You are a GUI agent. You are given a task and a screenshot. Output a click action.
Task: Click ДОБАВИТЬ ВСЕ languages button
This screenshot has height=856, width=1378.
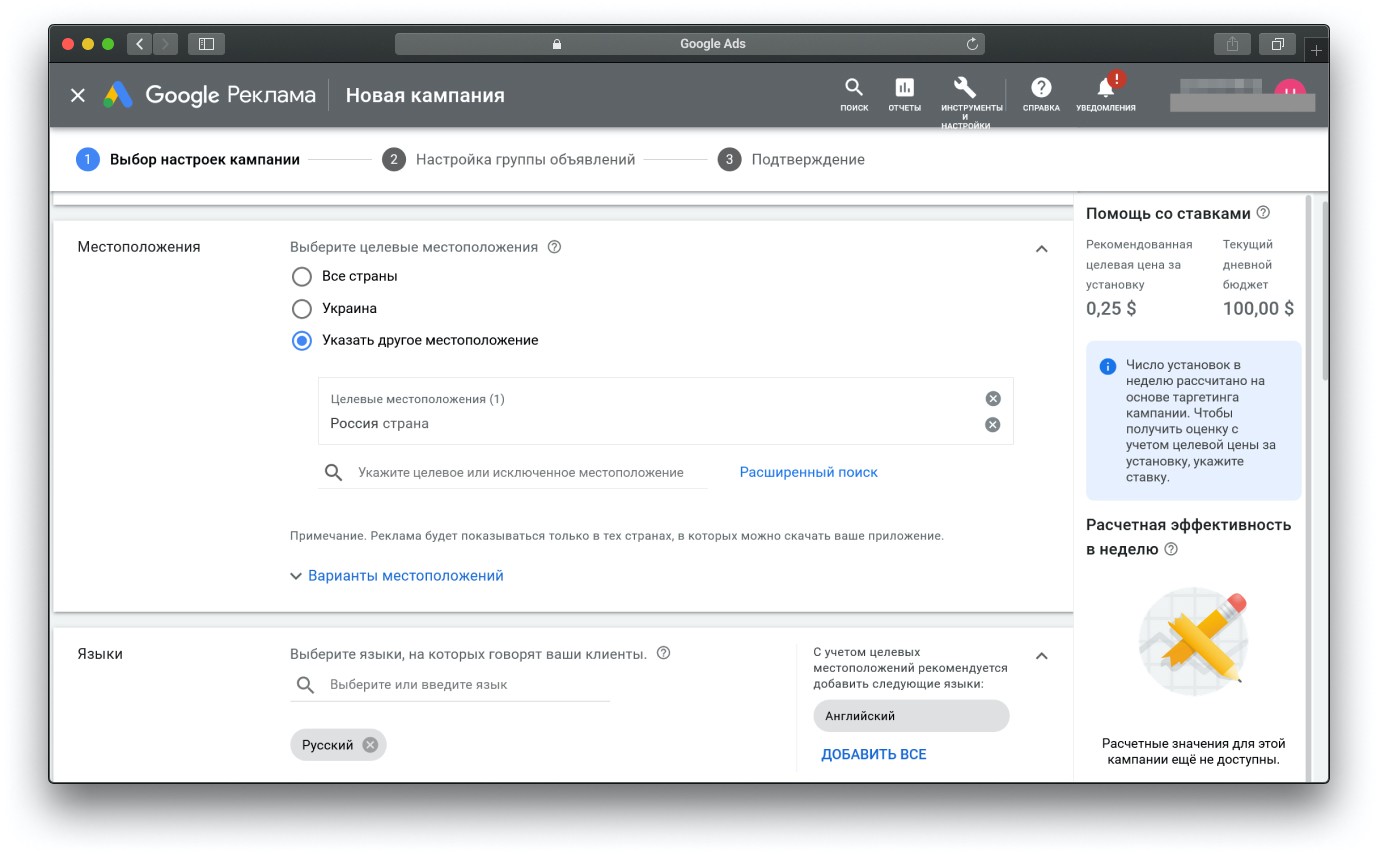[874, 754]
